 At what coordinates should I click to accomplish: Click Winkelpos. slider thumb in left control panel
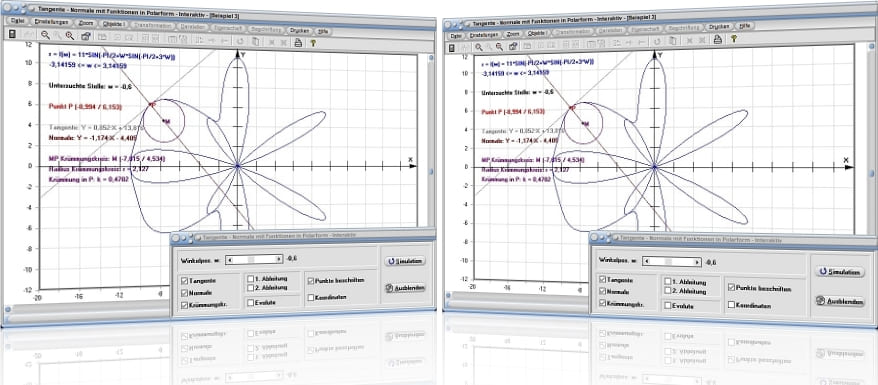(251, 259)
